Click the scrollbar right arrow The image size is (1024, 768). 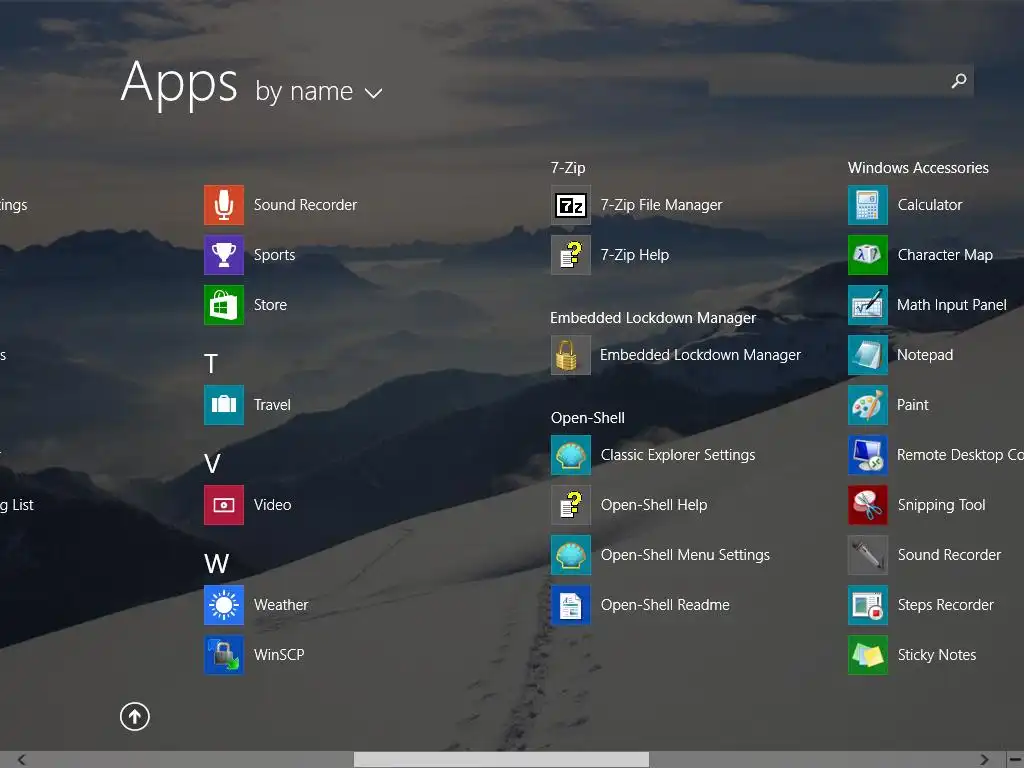[x=984, y=760]
